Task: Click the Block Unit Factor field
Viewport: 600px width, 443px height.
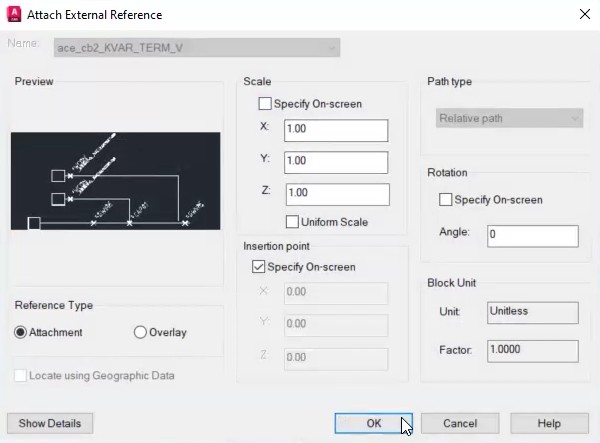Action: pos(532,351)
